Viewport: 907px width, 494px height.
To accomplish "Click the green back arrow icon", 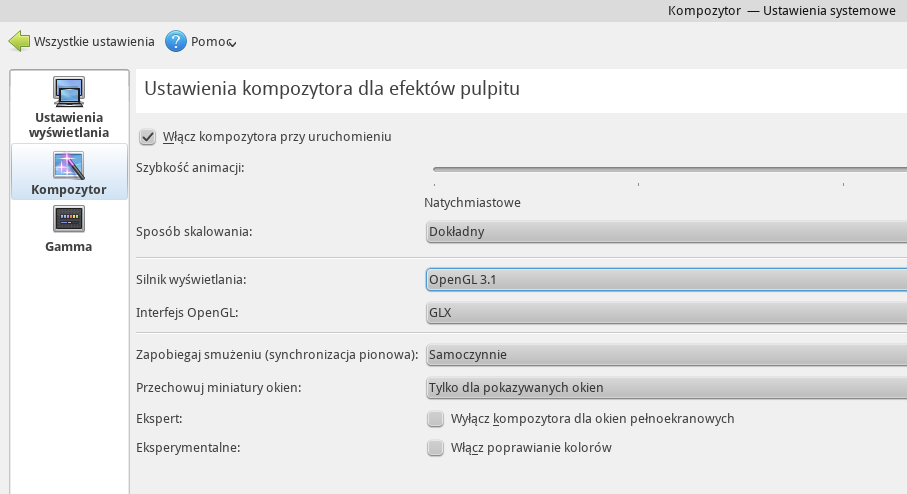I will click(x=19, y=42).
